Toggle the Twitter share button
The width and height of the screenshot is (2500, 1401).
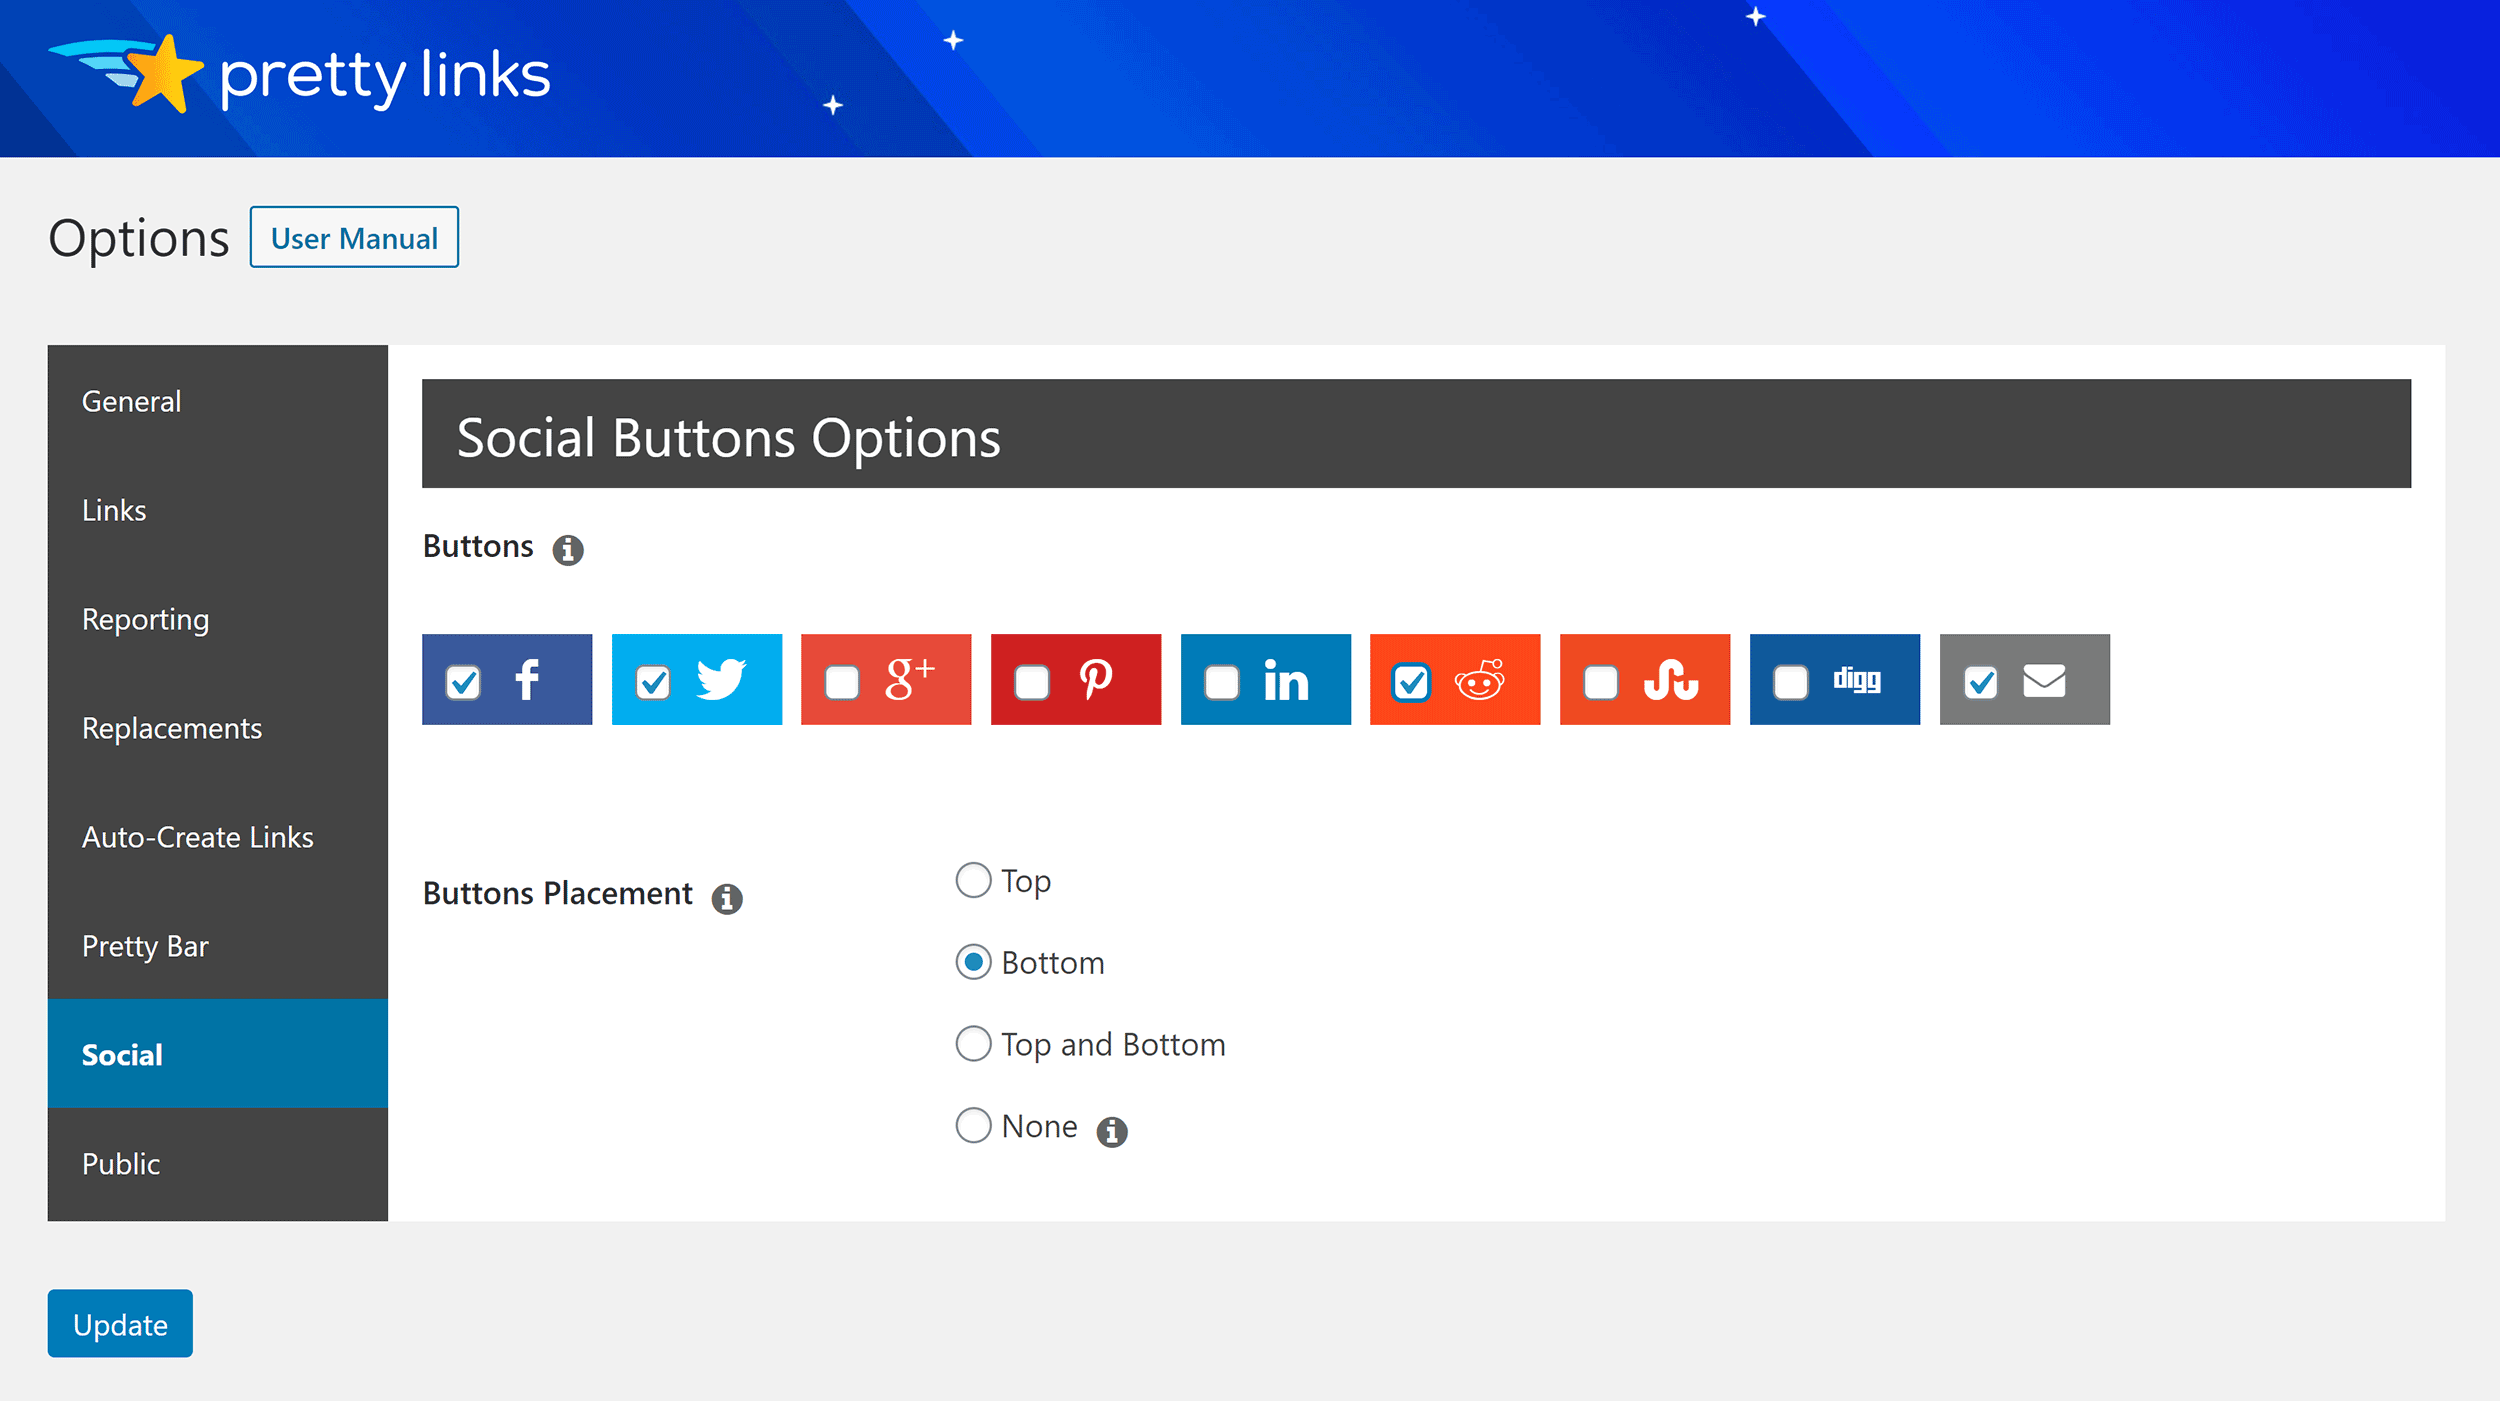point(652,680)
